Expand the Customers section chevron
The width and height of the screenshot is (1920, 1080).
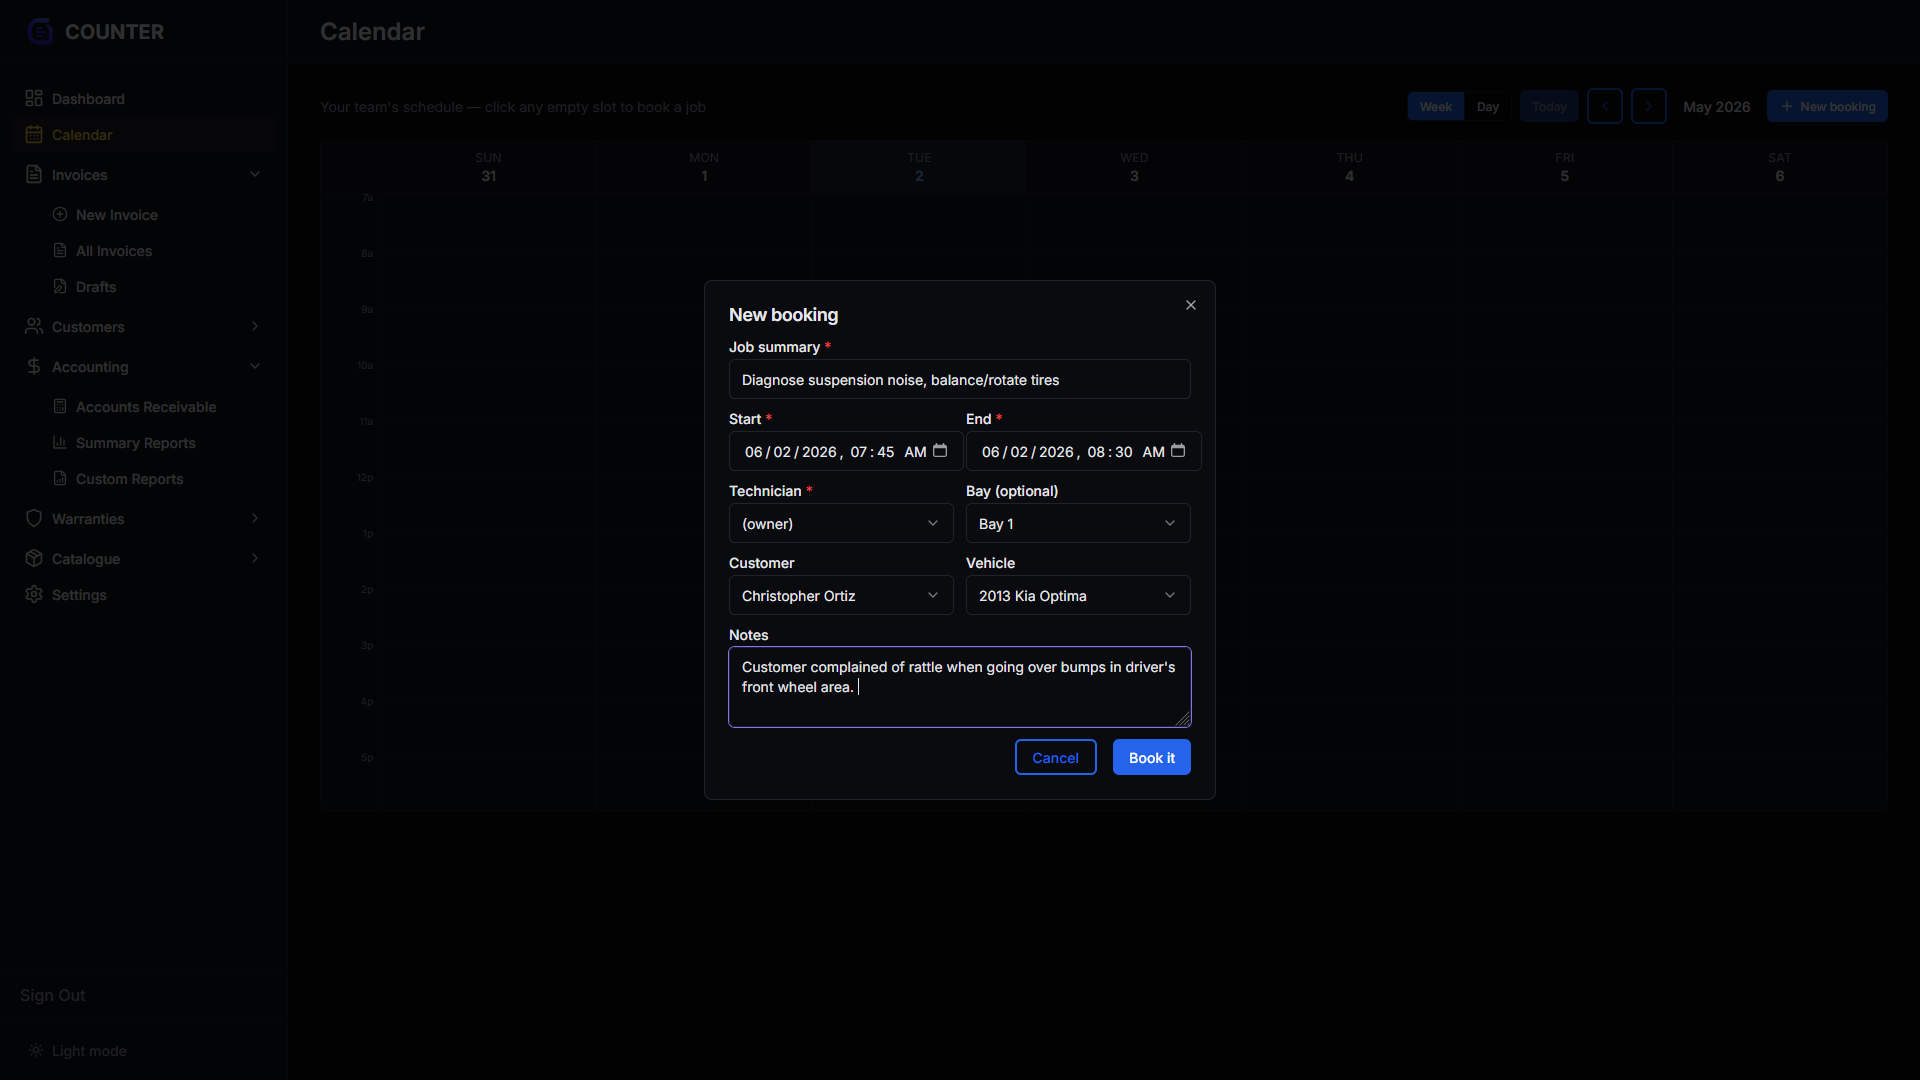tap(255, 326)
